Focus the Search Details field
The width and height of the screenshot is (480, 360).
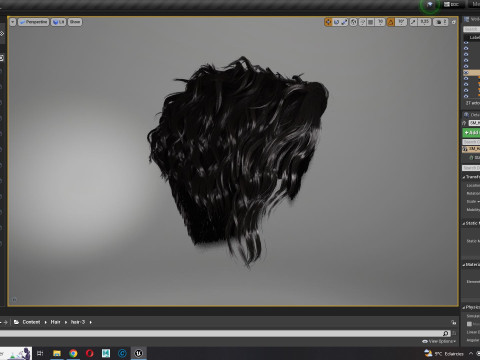click(x=471, y=168)
